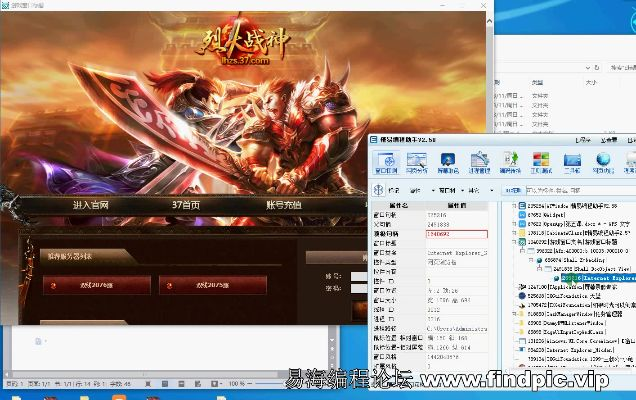Open the 窗口探测 window detection tool
The height and width of the screenshot is (400, 636).
pos(386,163)
